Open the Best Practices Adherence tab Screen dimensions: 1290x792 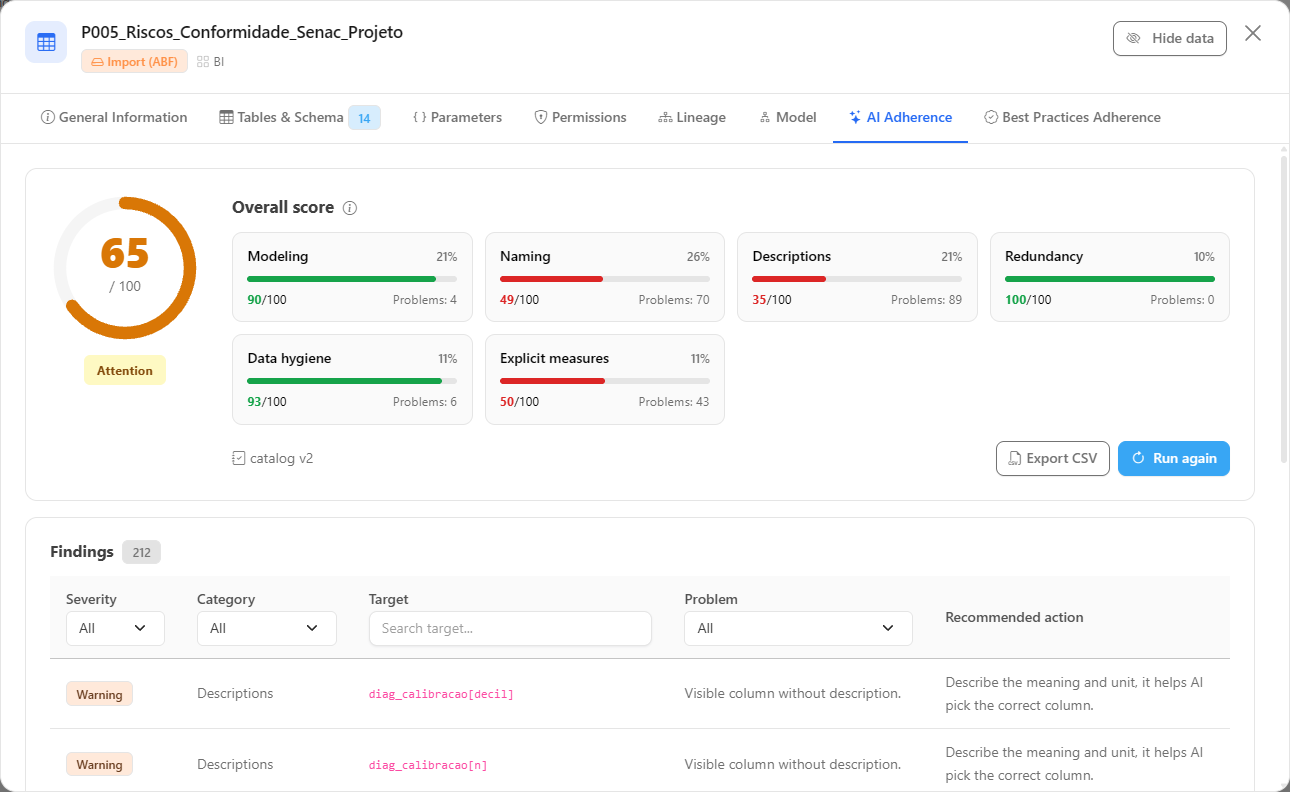tap(1072, 117)
